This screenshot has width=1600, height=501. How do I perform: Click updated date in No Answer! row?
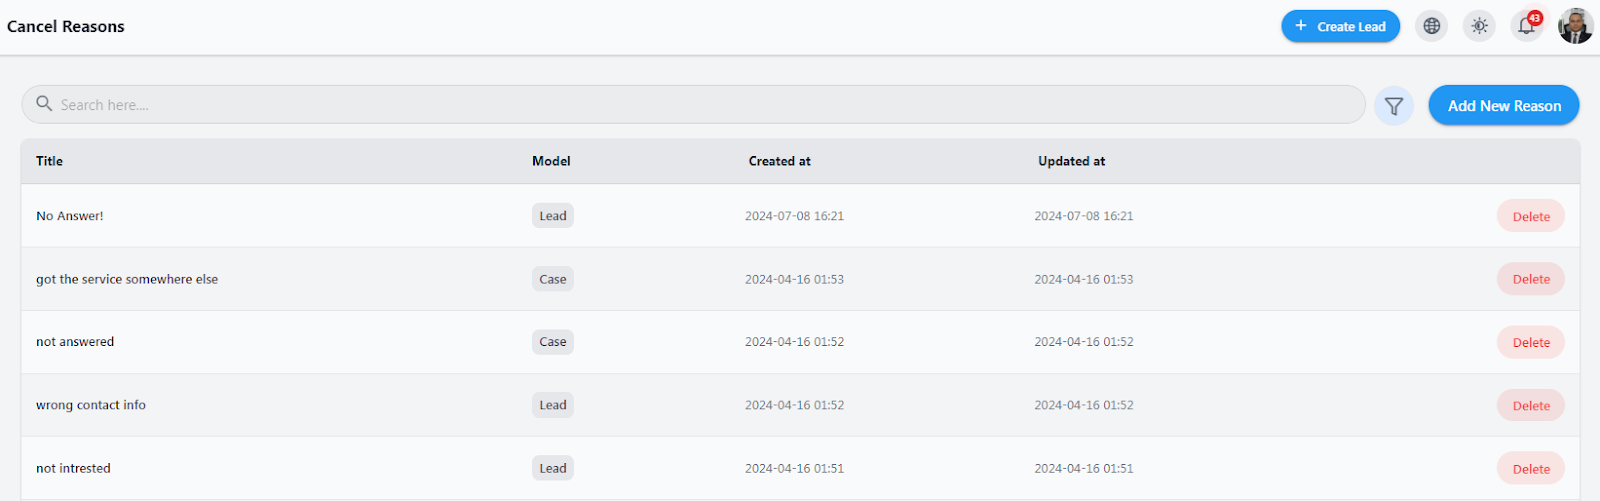1084,216
